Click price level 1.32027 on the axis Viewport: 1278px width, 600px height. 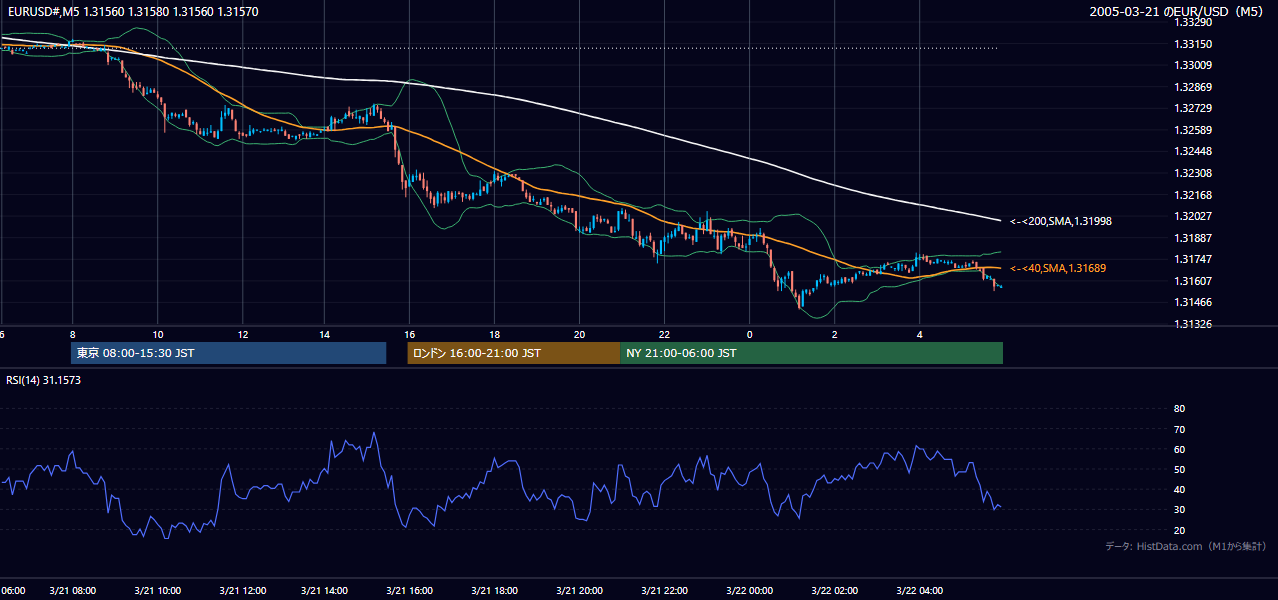[x=1193, y=216]
